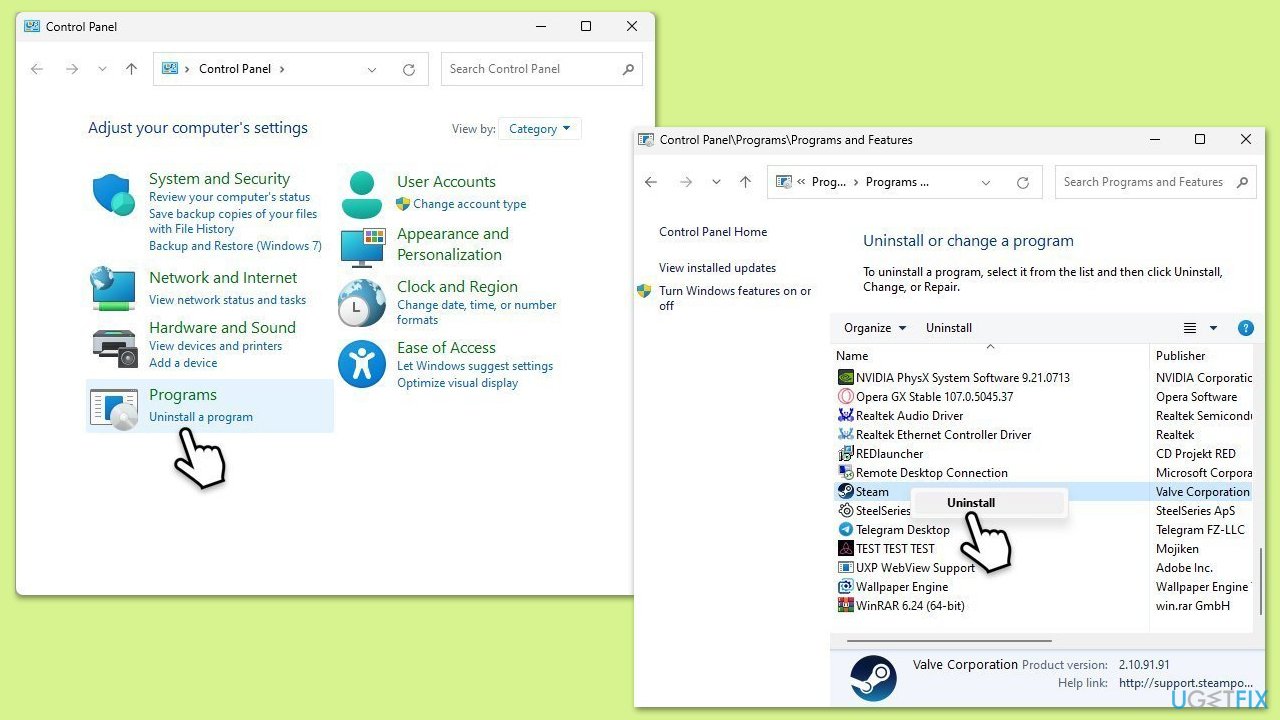Open Backup and Restore (Windows 7) link
Screen dimensions: 1280x720
point(235,246)
